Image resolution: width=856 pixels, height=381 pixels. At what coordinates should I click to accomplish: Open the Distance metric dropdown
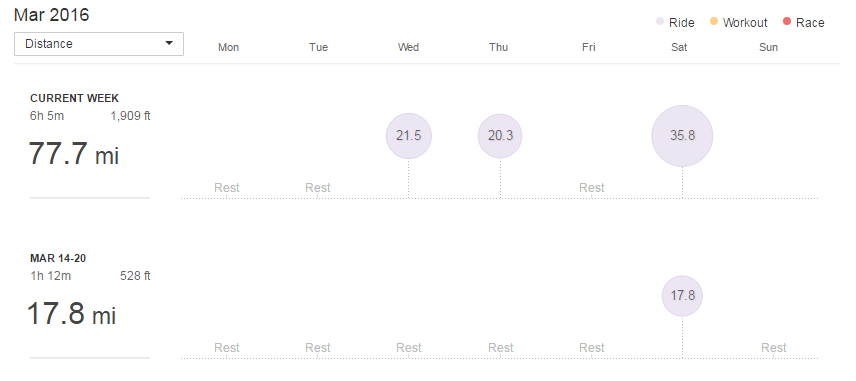[99, 44]
